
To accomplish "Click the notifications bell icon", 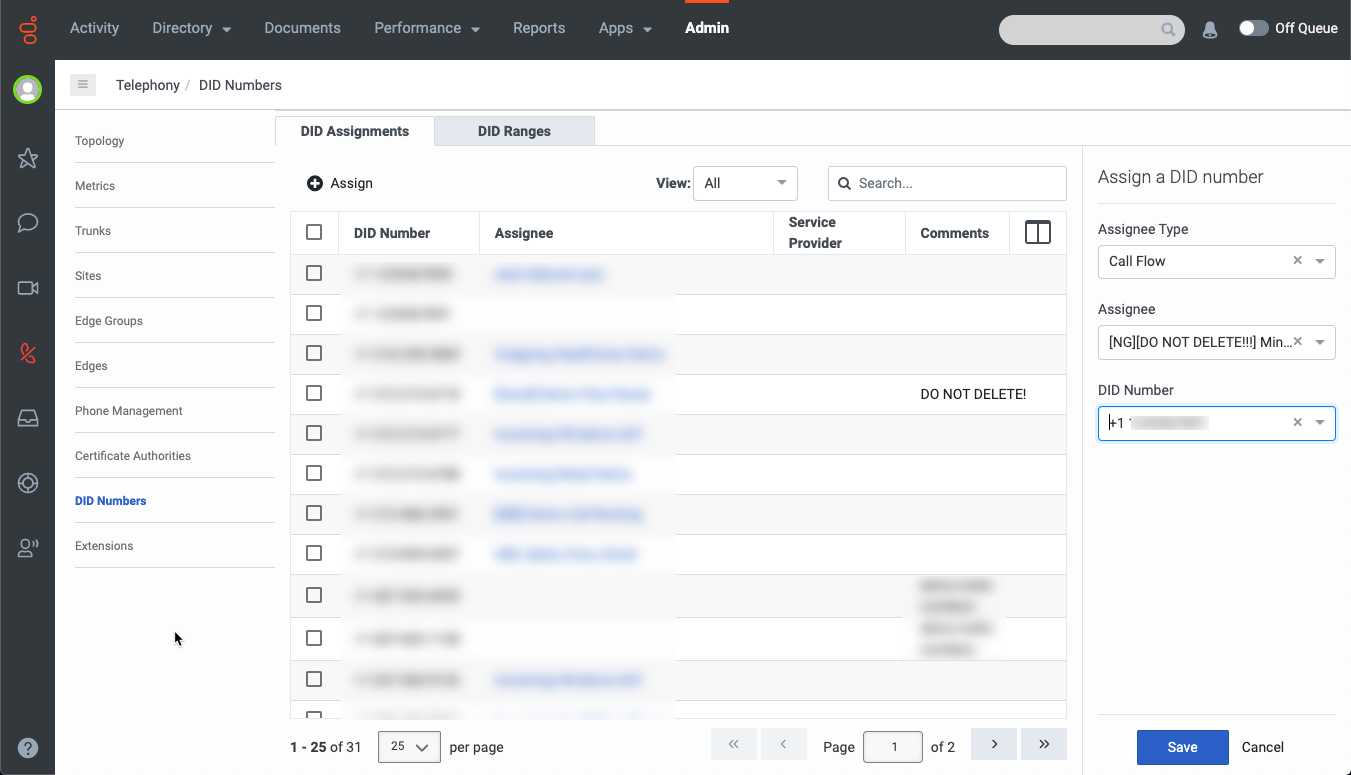I will tap(1210, 30).
